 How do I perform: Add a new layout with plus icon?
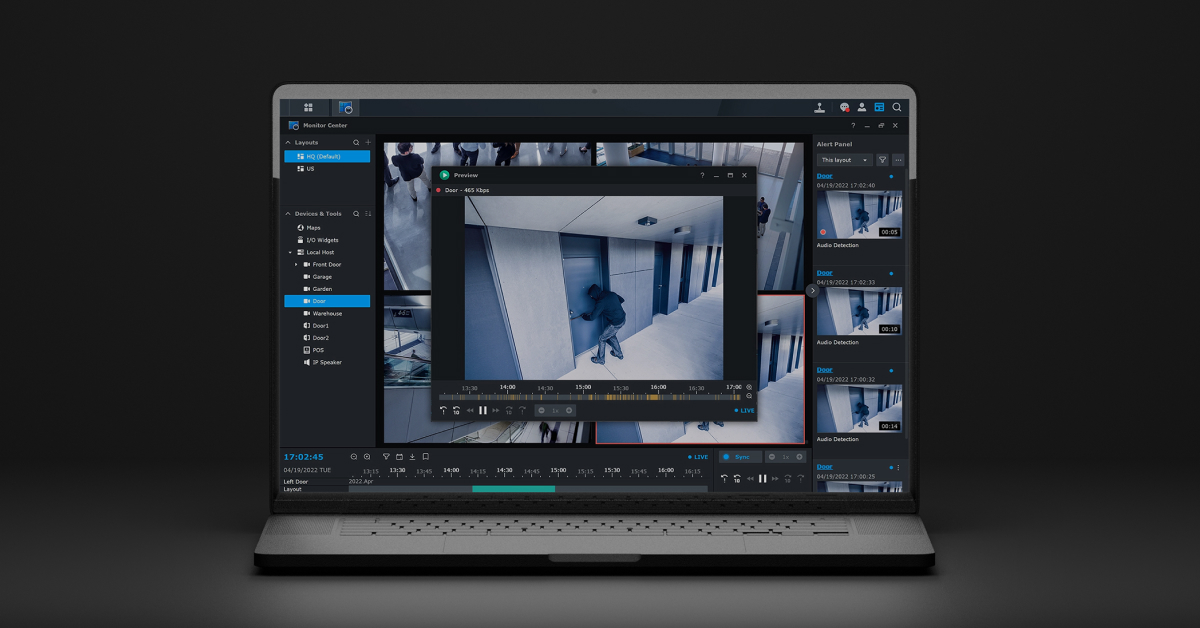pos(367,143)
